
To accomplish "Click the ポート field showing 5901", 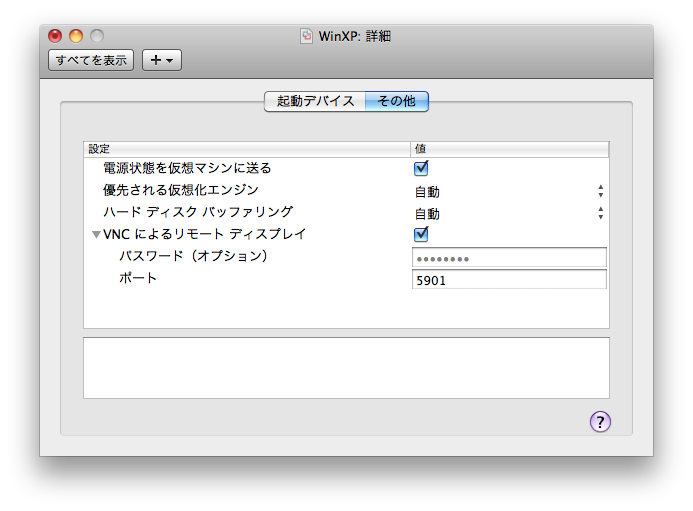I will [x=509, y=280].
